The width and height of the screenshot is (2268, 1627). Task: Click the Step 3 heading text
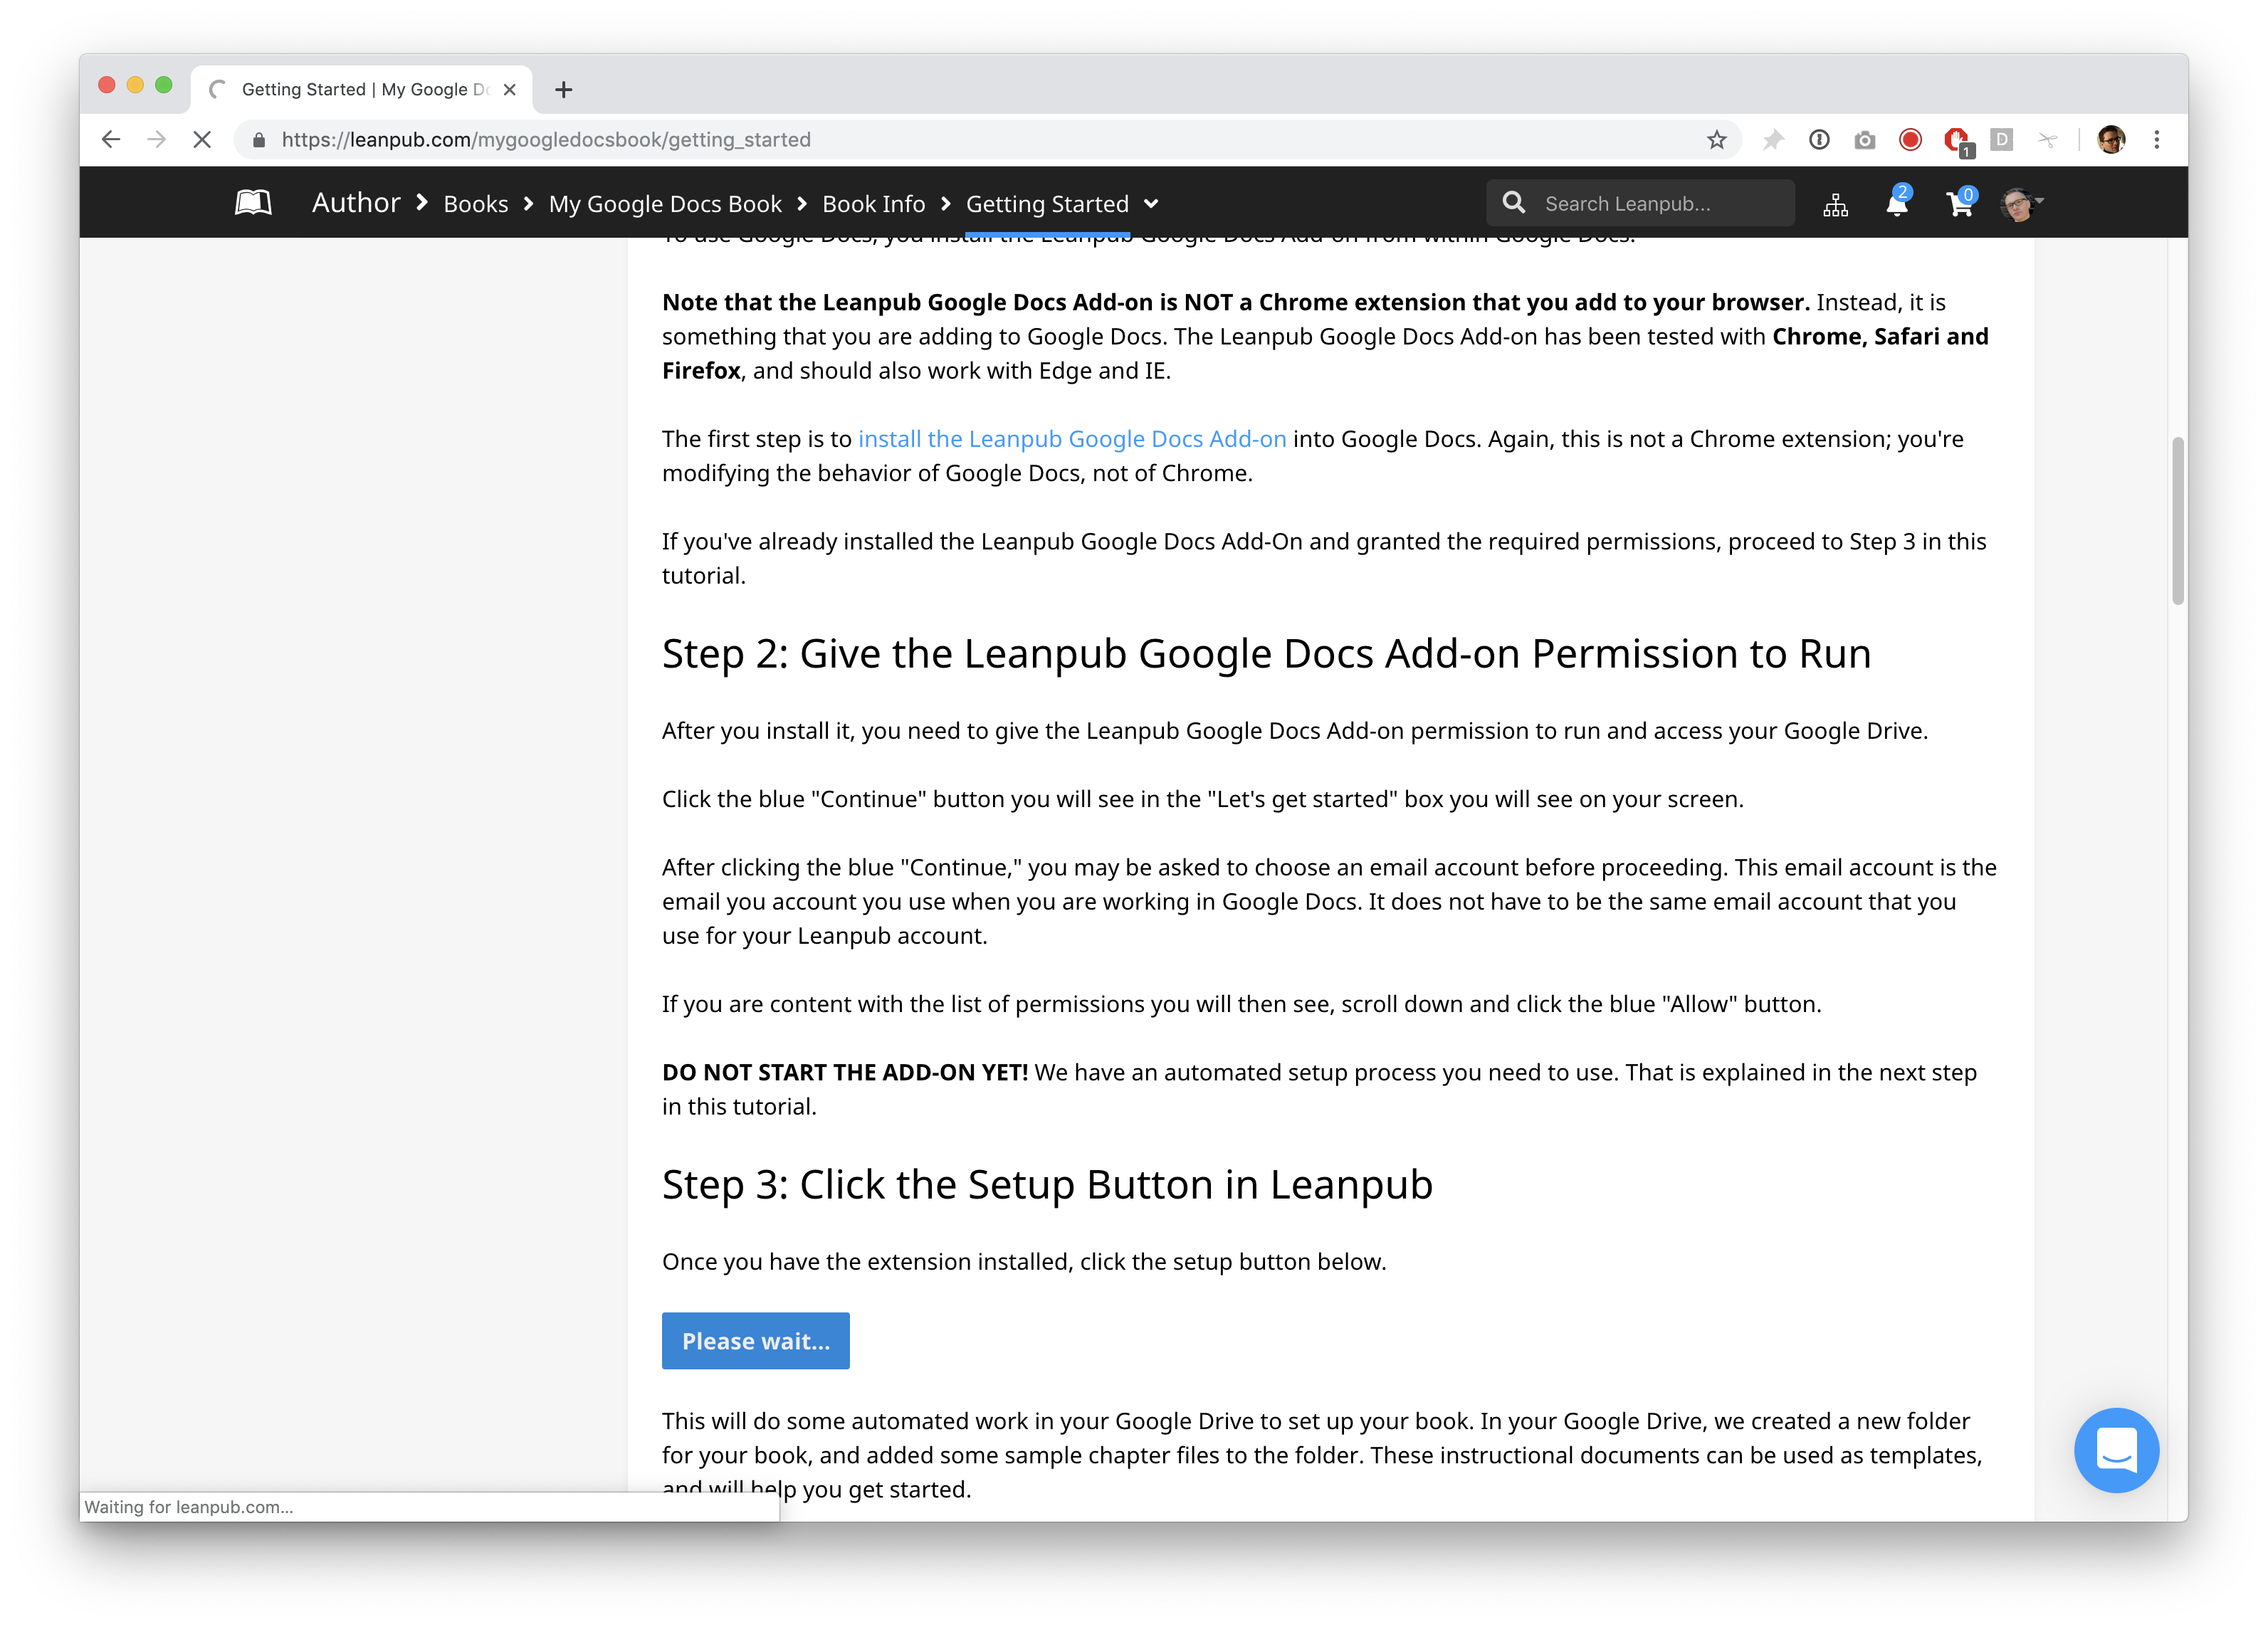pos(1047,1184)
